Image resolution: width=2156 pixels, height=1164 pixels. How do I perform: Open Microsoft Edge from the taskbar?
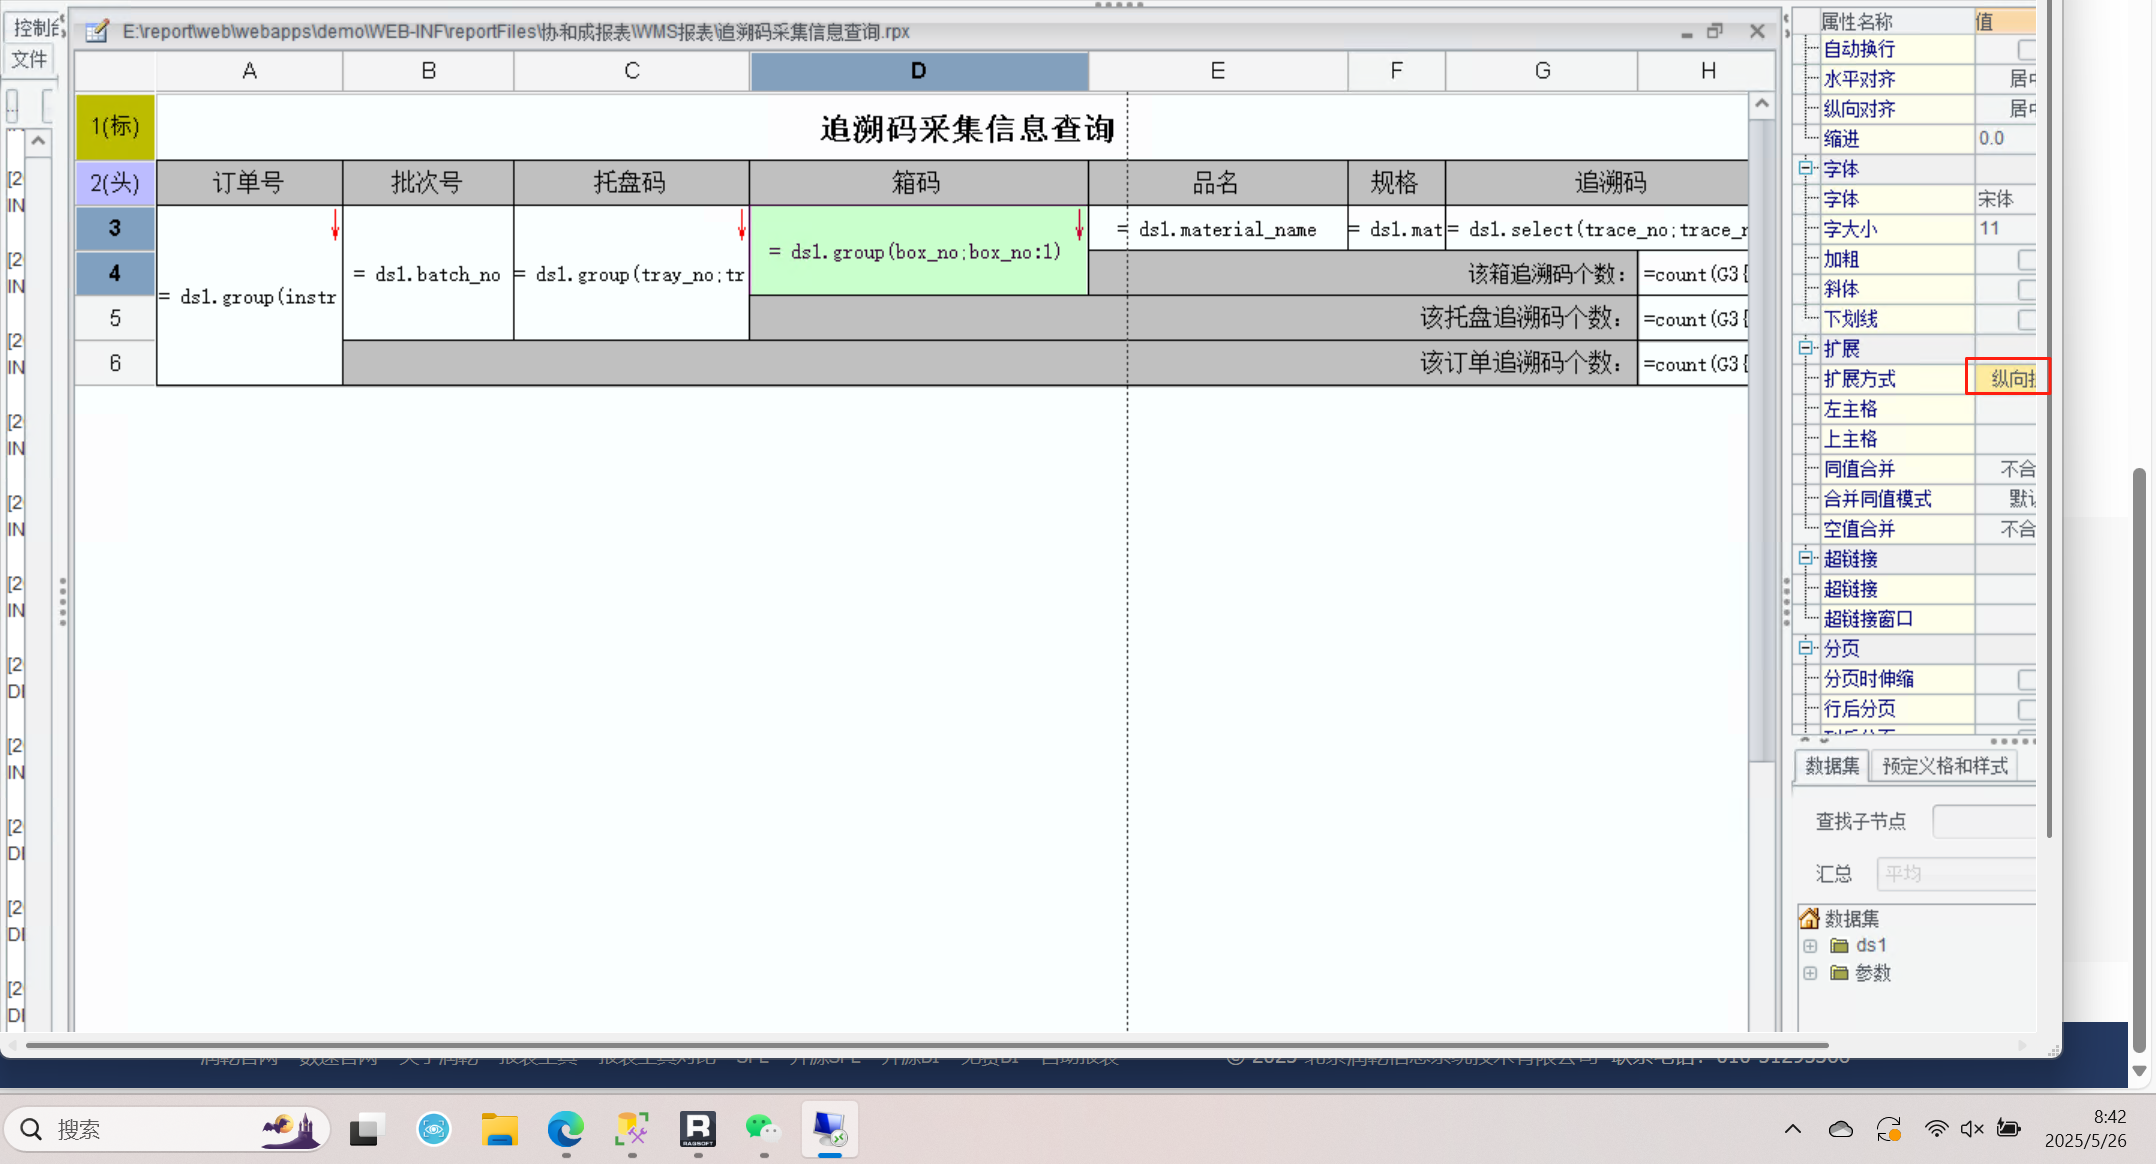coord(565,1129)
